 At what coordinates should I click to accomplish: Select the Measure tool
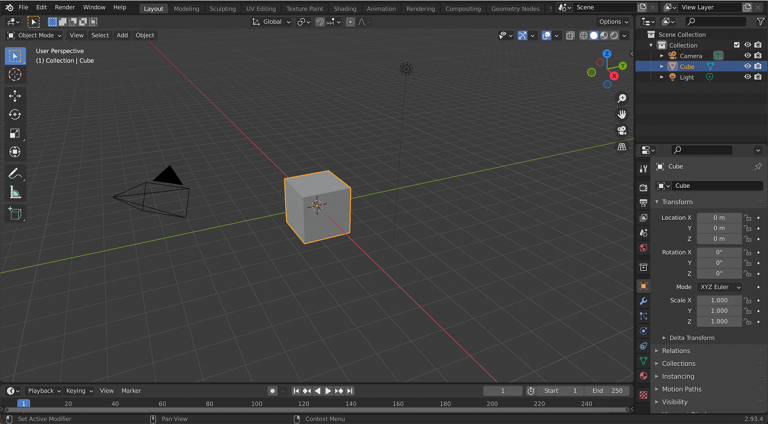coord(15,192)
